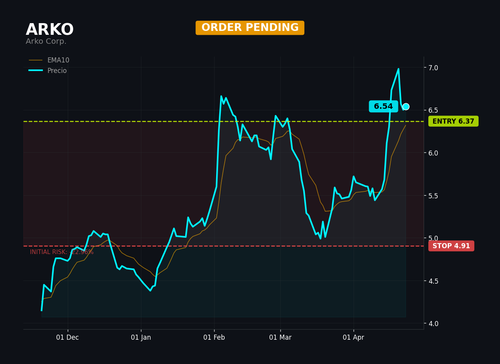Click the INITIAL RISK text
Viewport: 500px width, 364px height.
click(62, 252)
